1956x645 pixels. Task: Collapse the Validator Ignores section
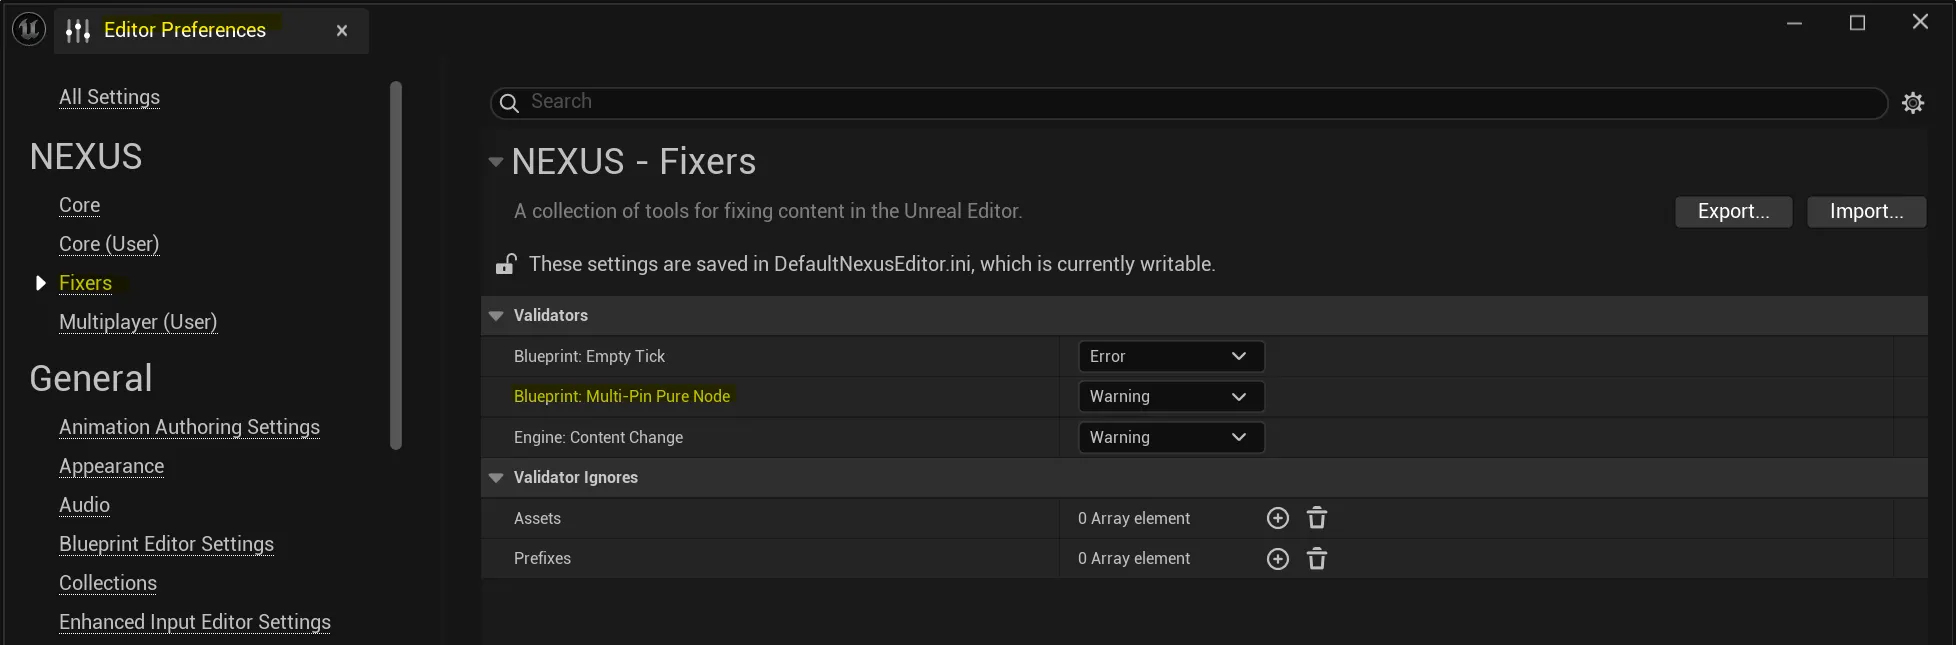coord(496,478)
